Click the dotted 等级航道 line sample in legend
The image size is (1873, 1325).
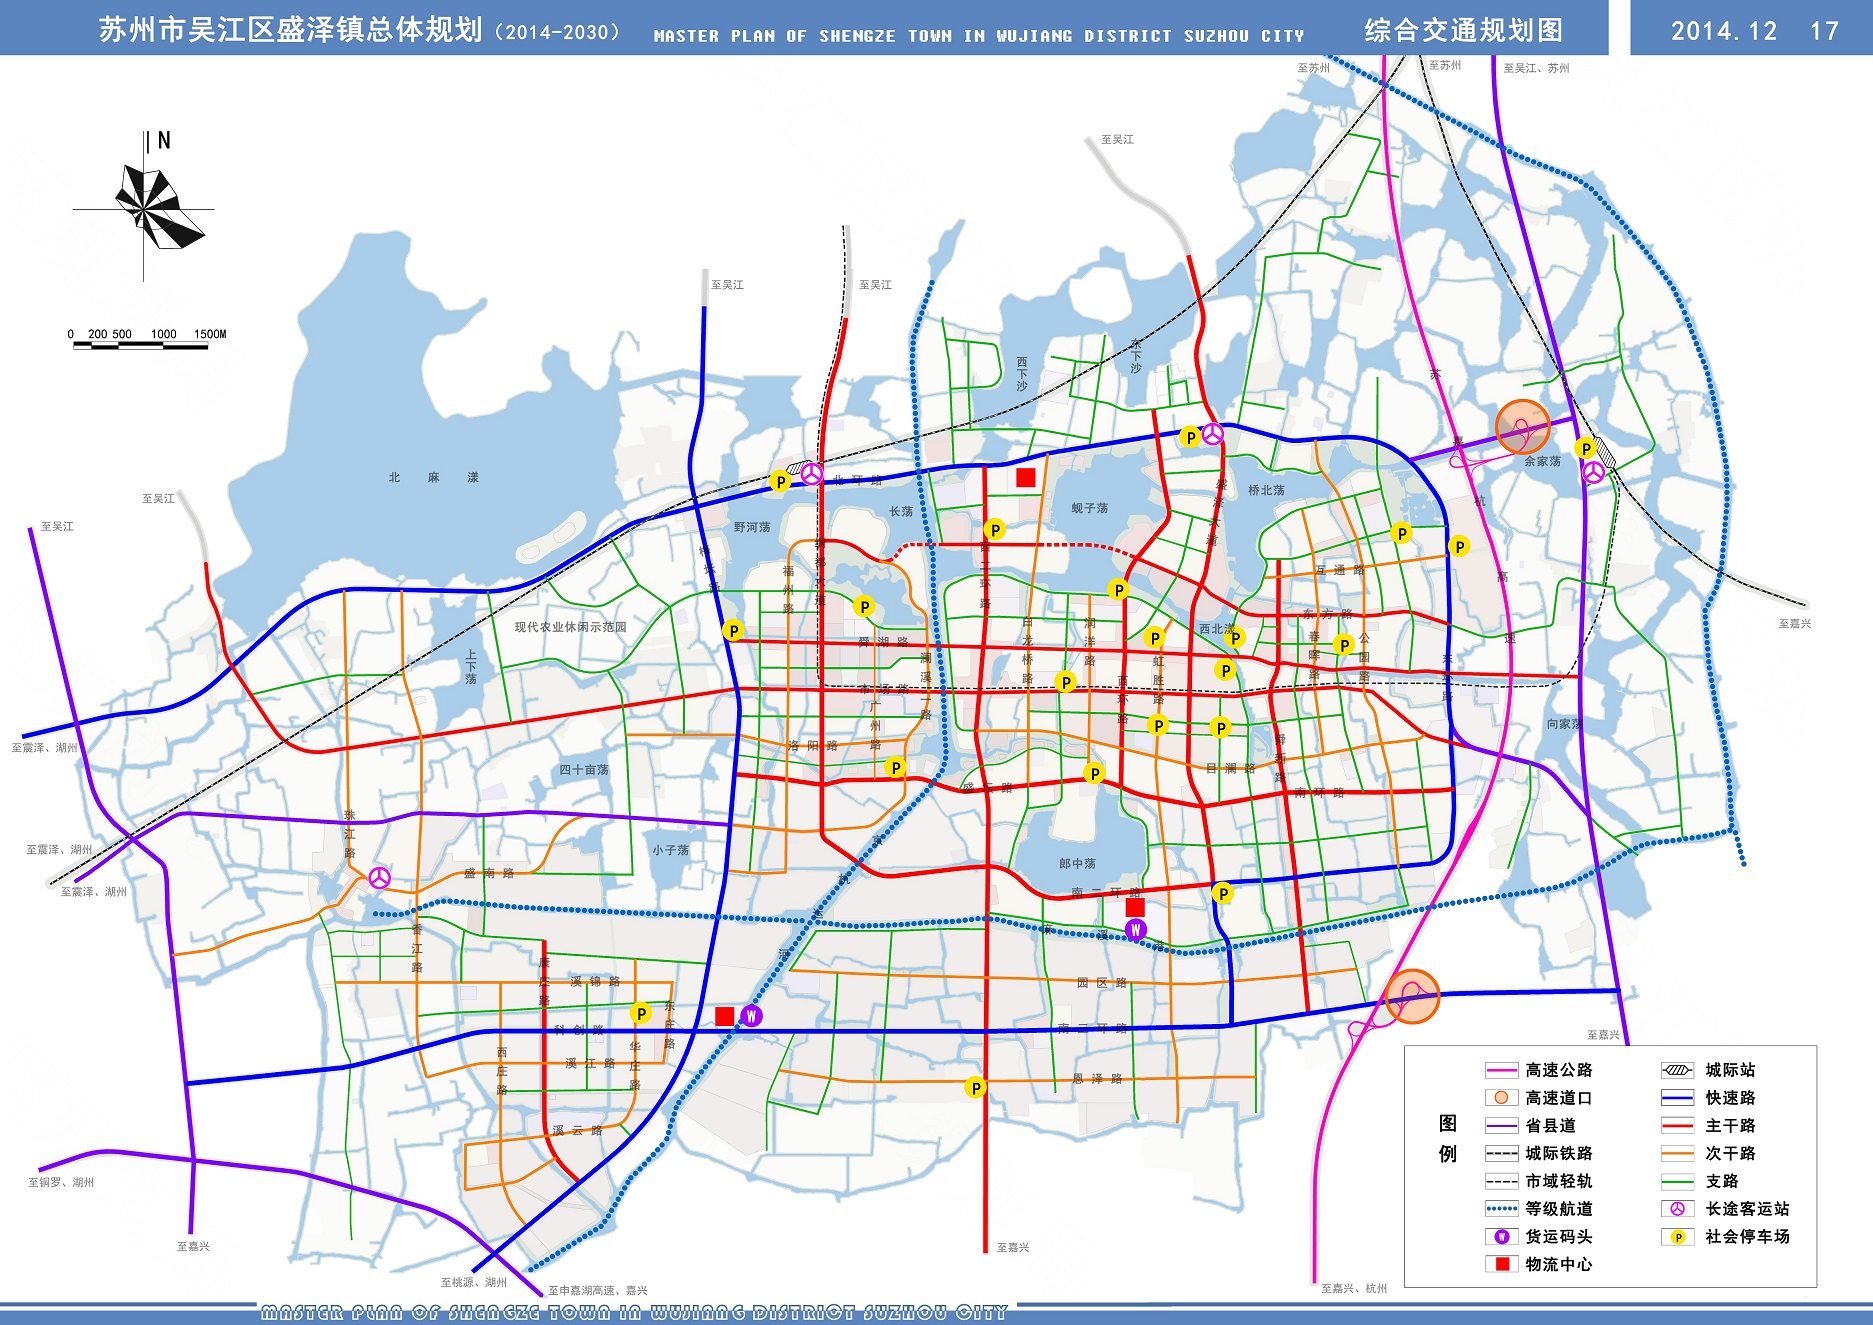pyautogui.click(x=1501, y=1209)
